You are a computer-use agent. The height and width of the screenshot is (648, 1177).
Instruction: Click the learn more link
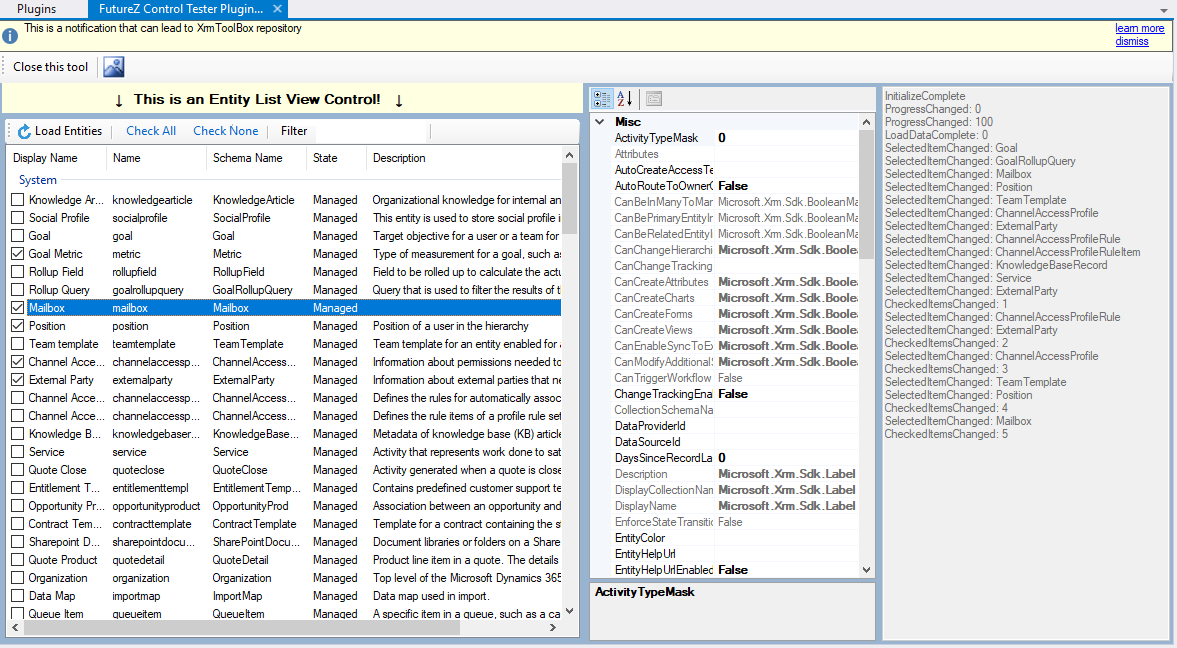tap(1139, 29)
